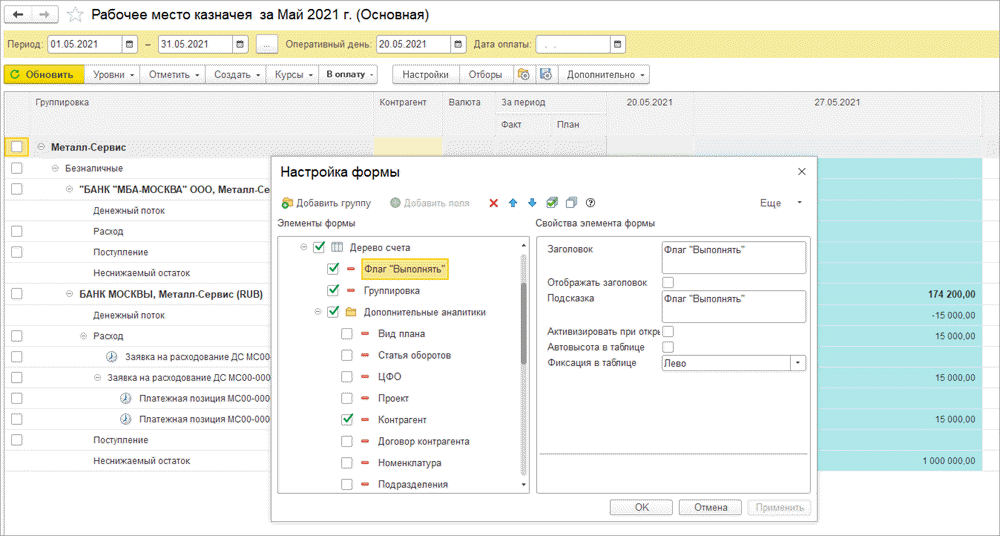
Task: Add to favorites with the star icon
Action: [74, 16]
